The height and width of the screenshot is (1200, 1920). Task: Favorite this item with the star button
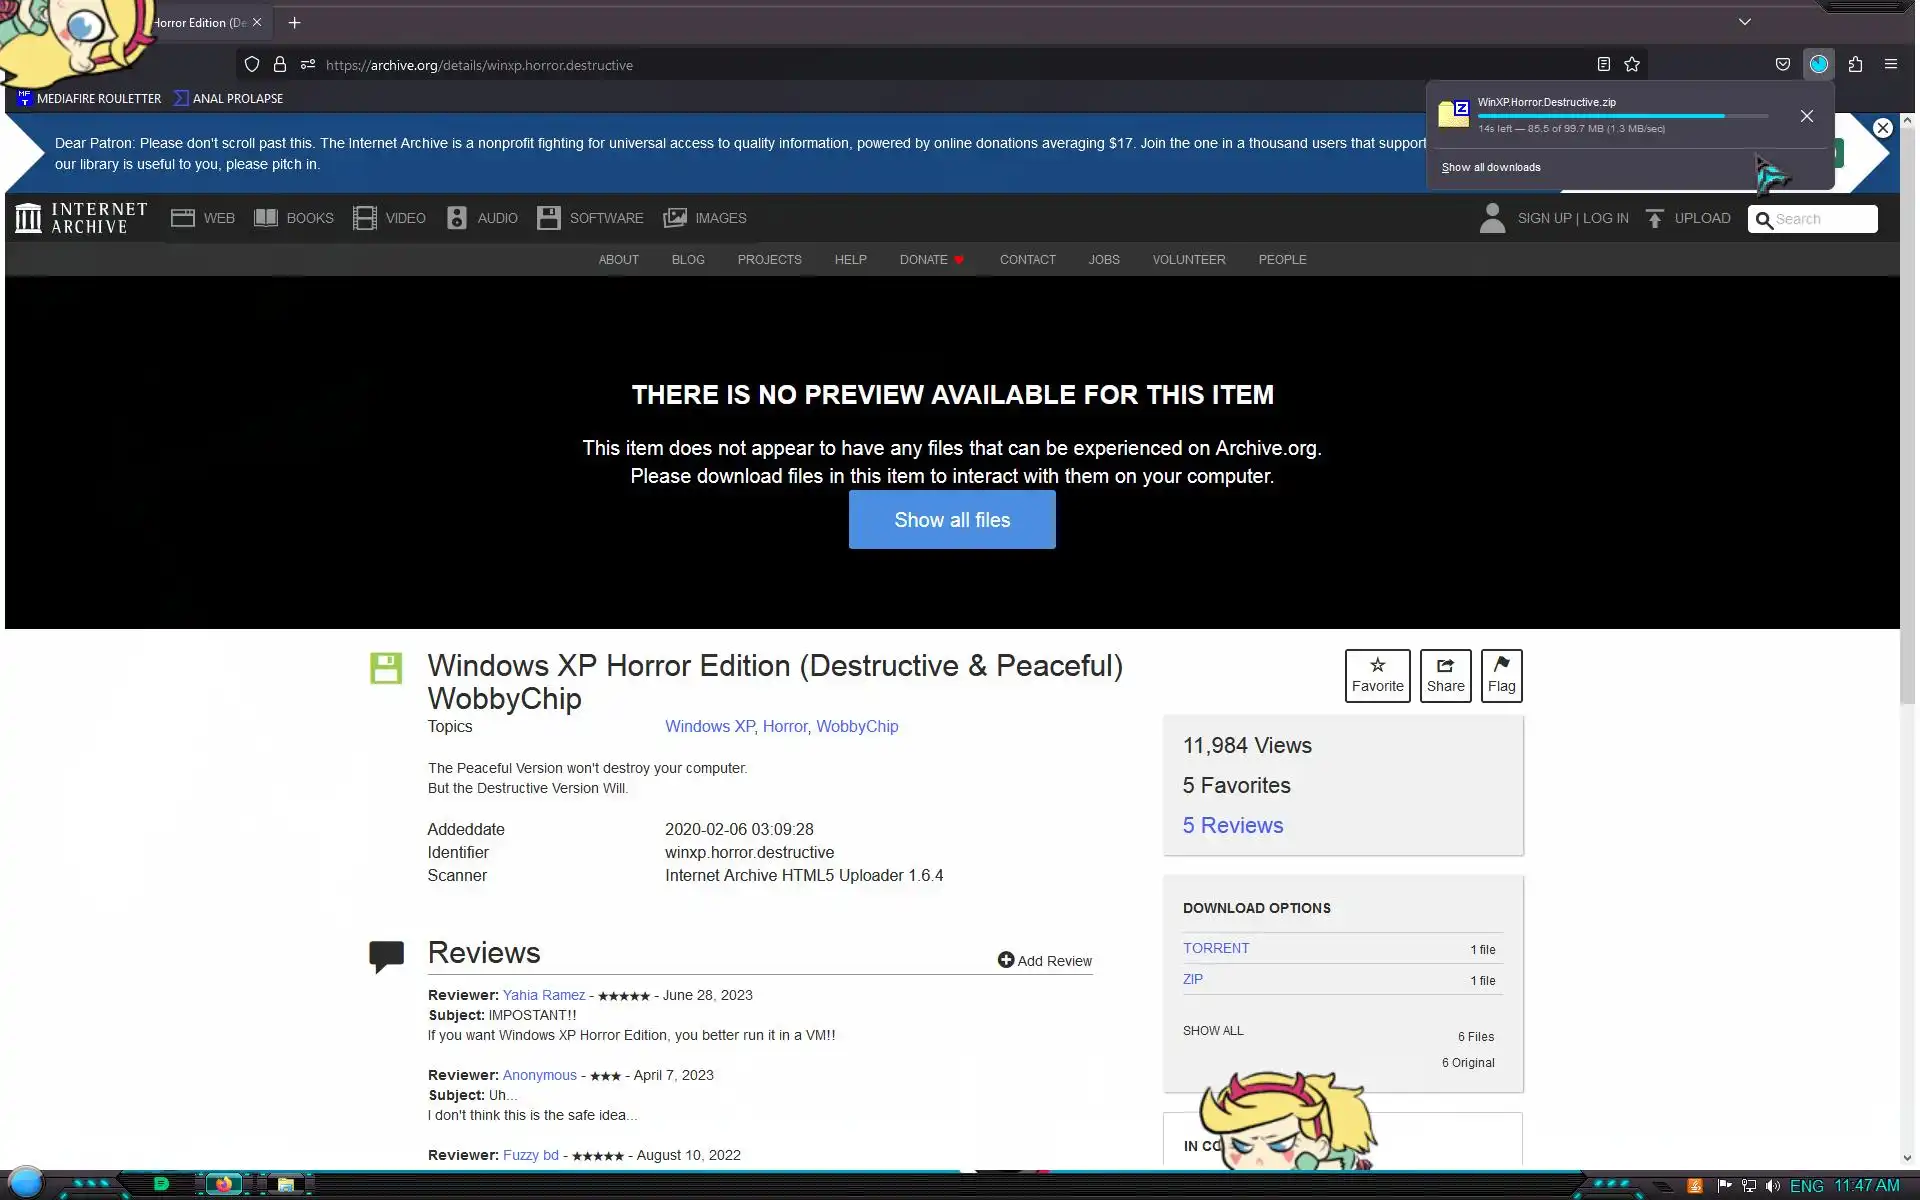pyautogui.click(x=1377, y=676)
